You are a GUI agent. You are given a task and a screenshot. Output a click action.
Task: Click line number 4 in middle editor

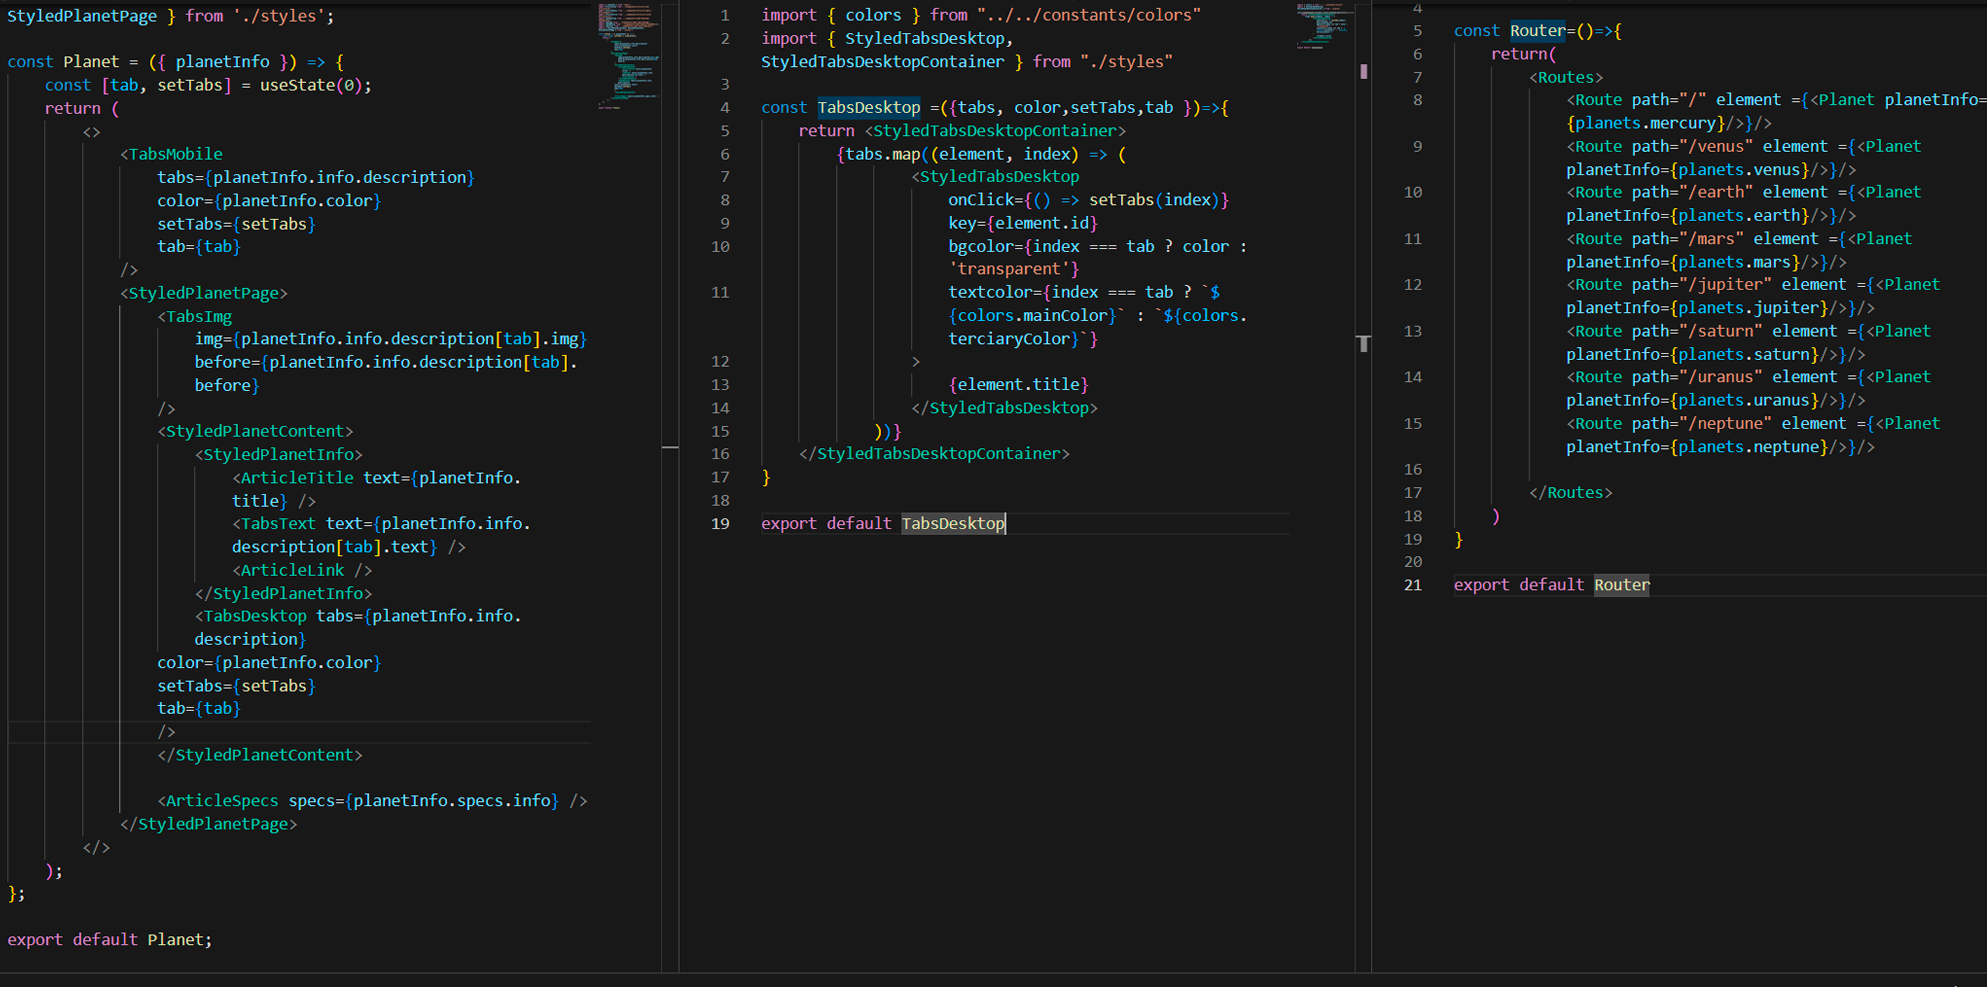[x=725, y=107]
